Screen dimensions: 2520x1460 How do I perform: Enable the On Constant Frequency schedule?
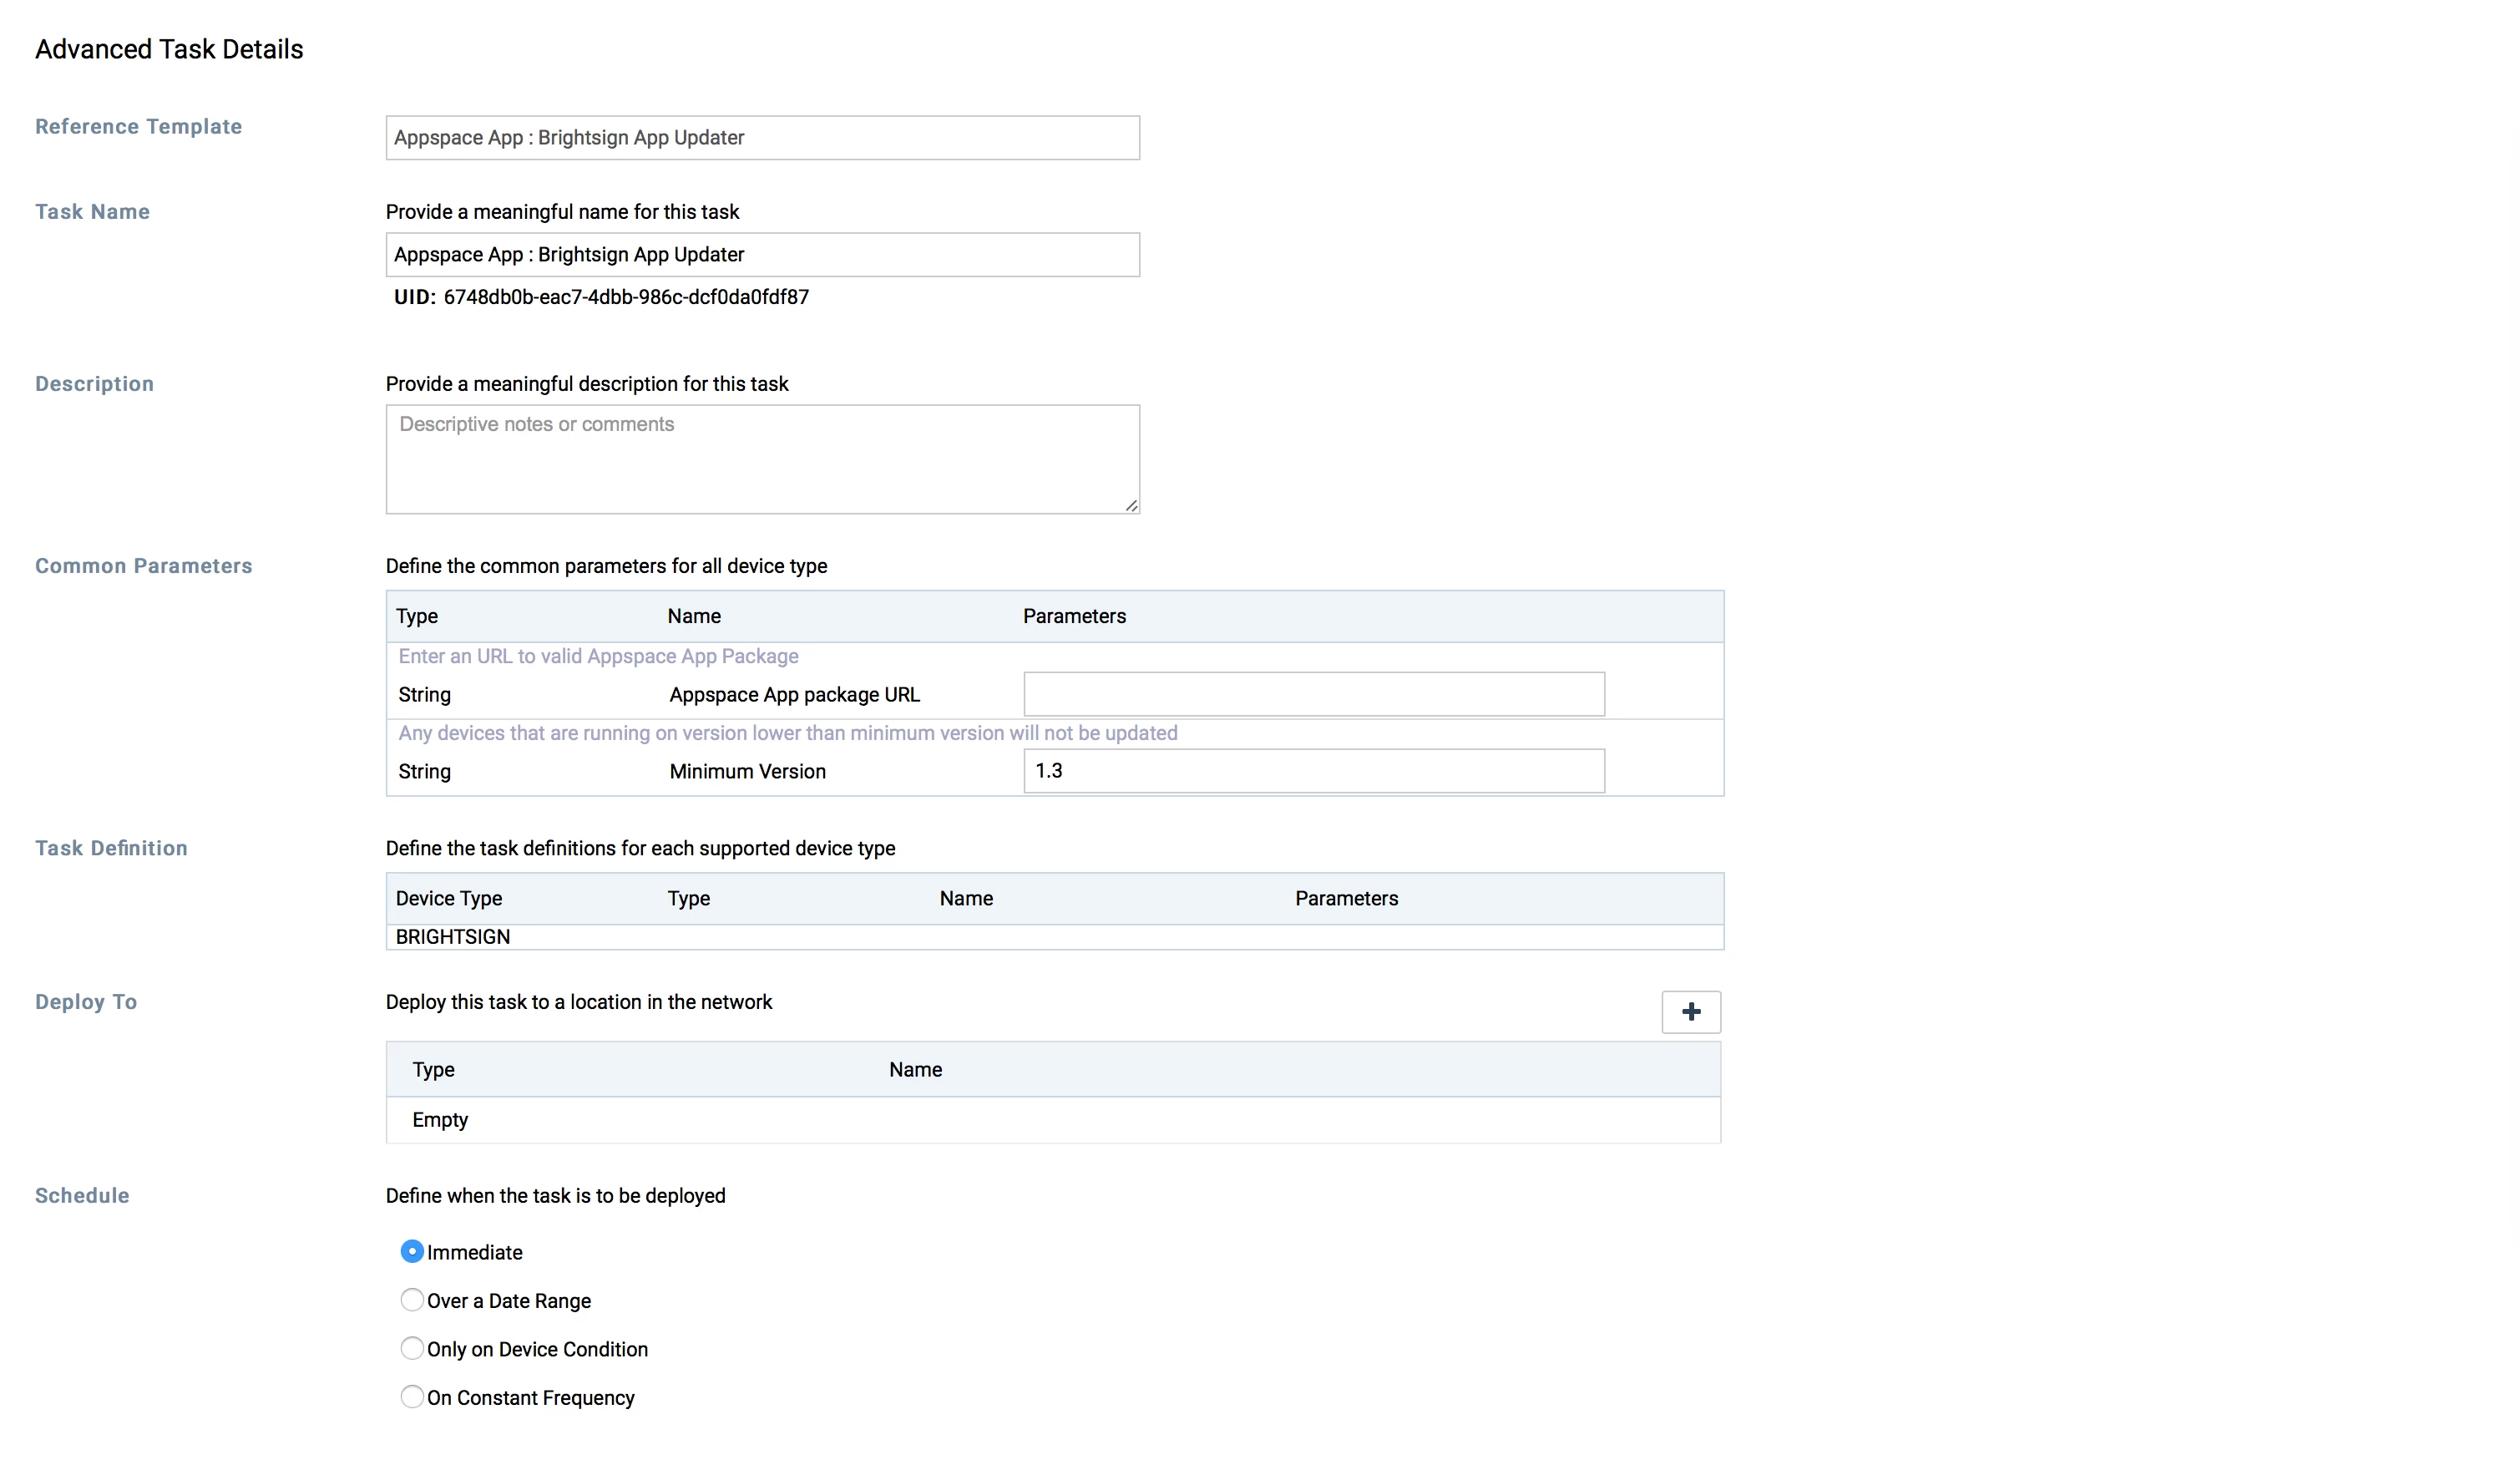[411, 1396]
